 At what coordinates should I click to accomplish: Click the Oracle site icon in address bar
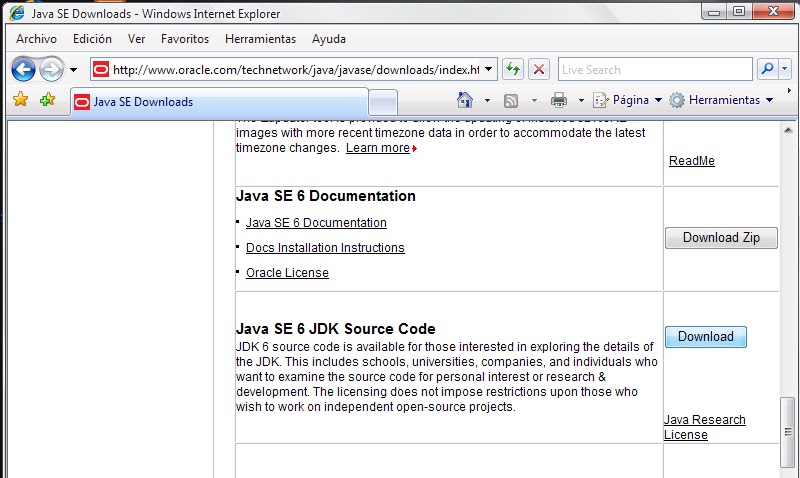click(x=101, y=69)
